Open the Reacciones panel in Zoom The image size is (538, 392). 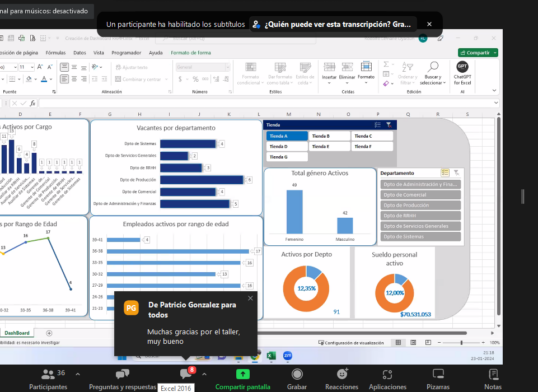(x=342, y=379)
